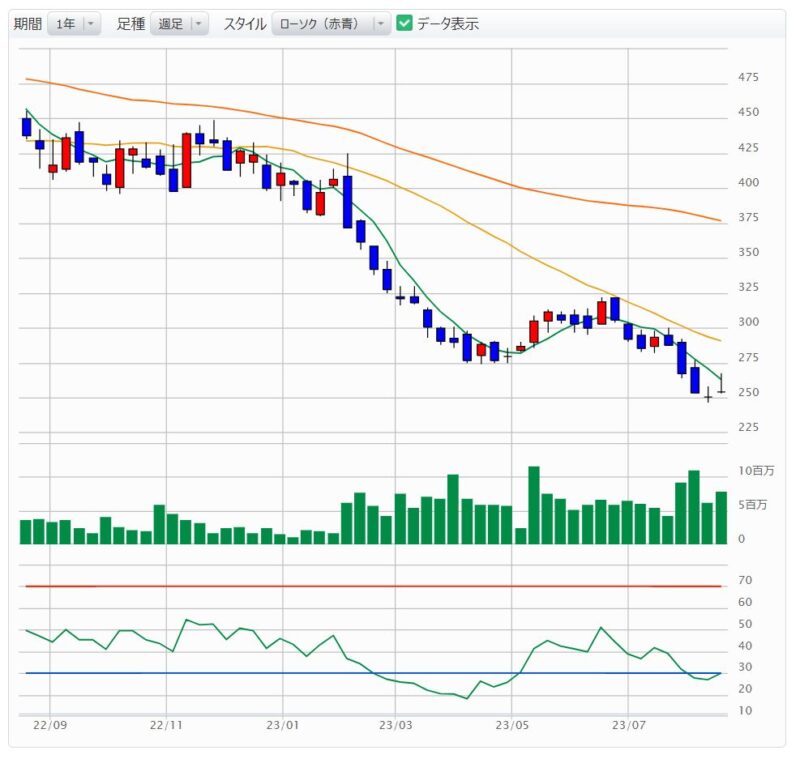Image resolution: width=800 pixels, height=759 pixels.
Task: Click the 250 price axis label
Action: (748, 392)
